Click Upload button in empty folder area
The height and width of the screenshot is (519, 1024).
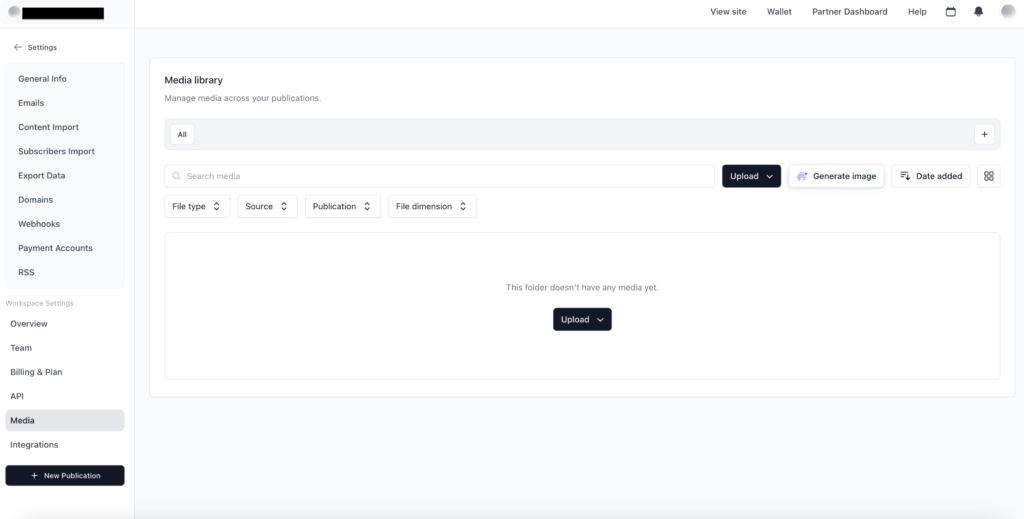[582, 320]
